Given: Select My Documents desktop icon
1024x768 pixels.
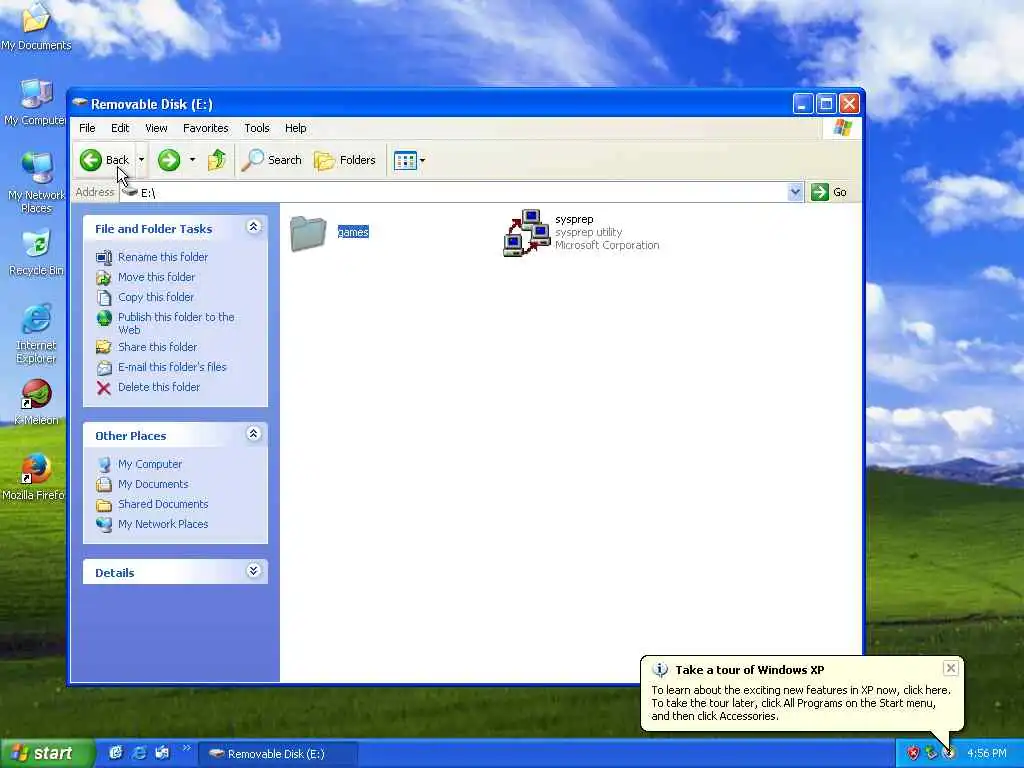Looking at the screenshot, I should coord(36,27).
